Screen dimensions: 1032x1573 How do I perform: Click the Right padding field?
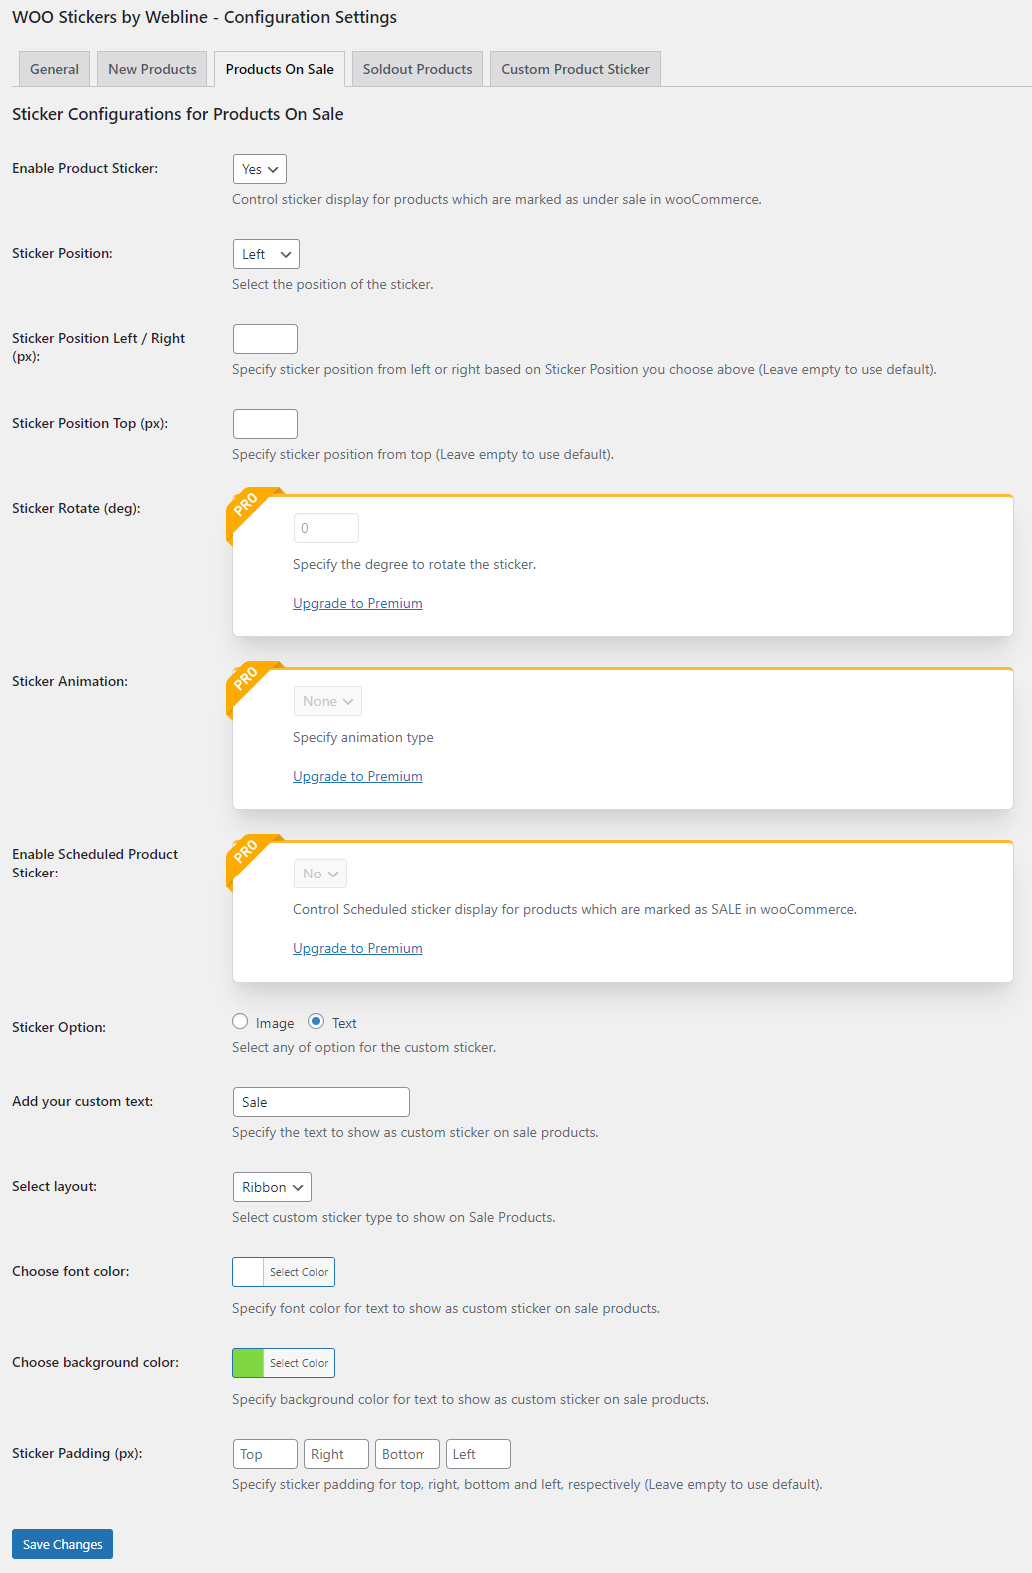point(336,1454)
